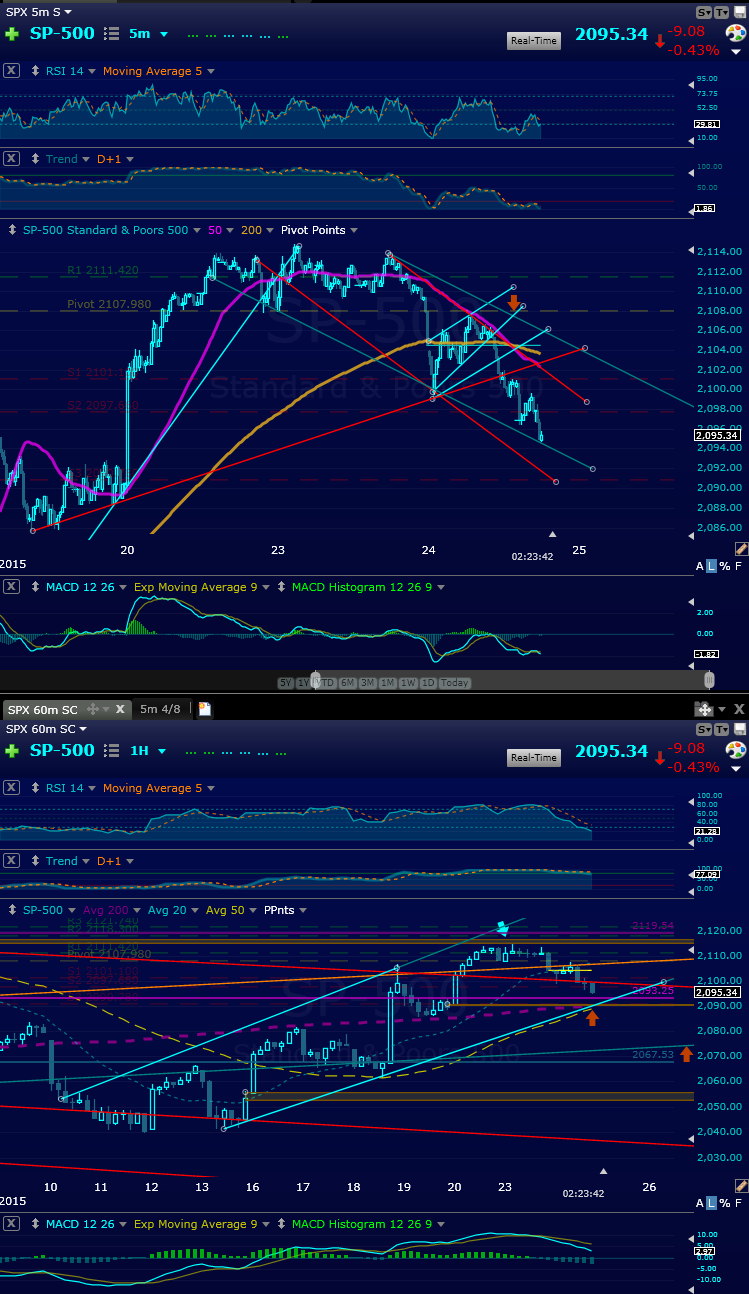
Task: Click the SP-500 symbol field in 5m chart
Action: tap(62, 34)
